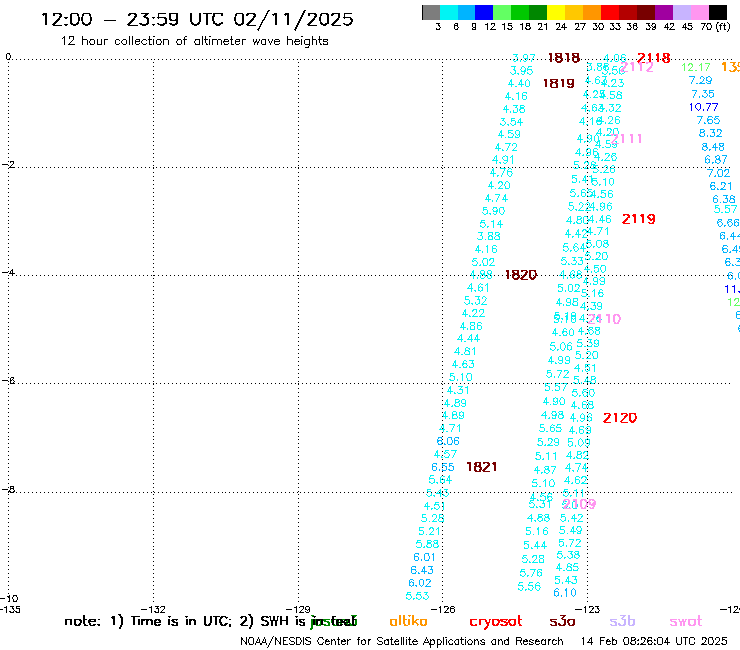This screenshot has width=740, height=650.
Task: Click the green wave height value 12.17
Action: click(x=696, y=67)
